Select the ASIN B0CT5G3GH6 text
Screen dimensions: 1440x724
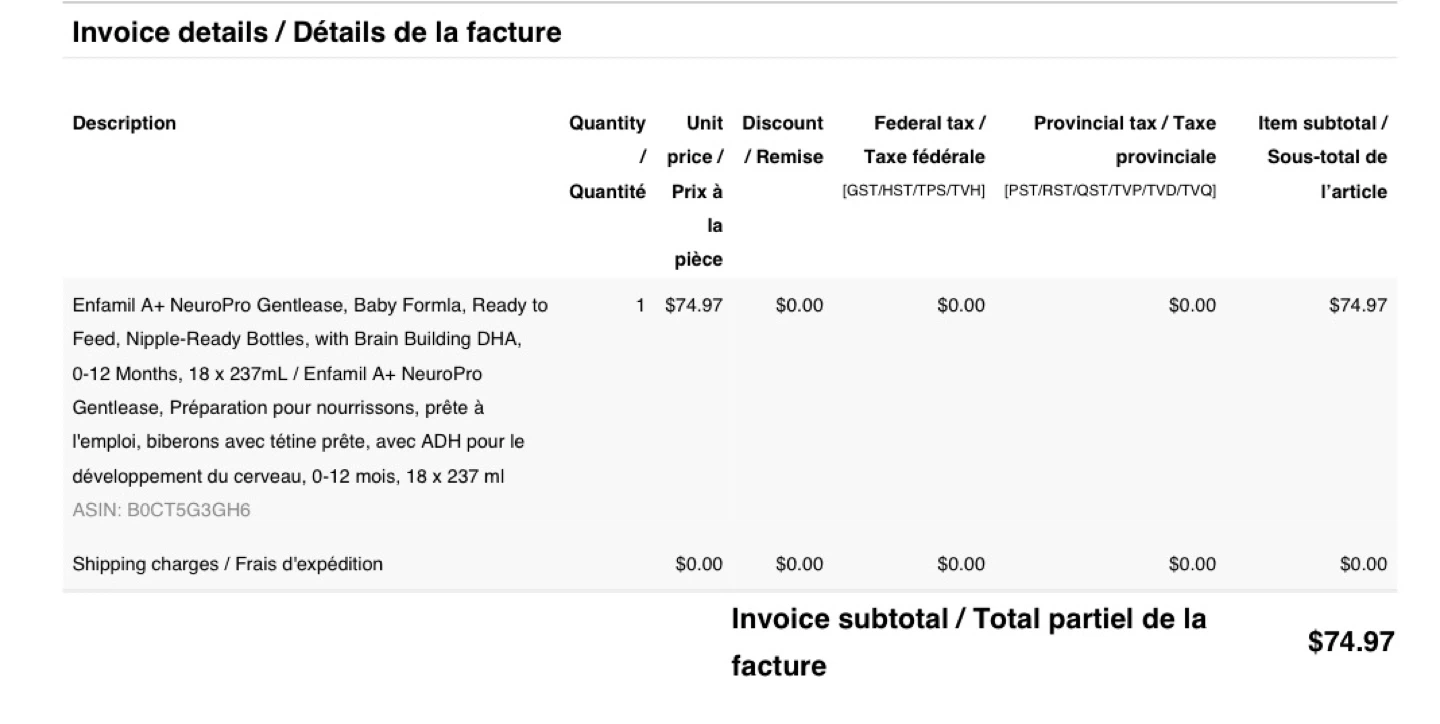click(x=161, y=510)
